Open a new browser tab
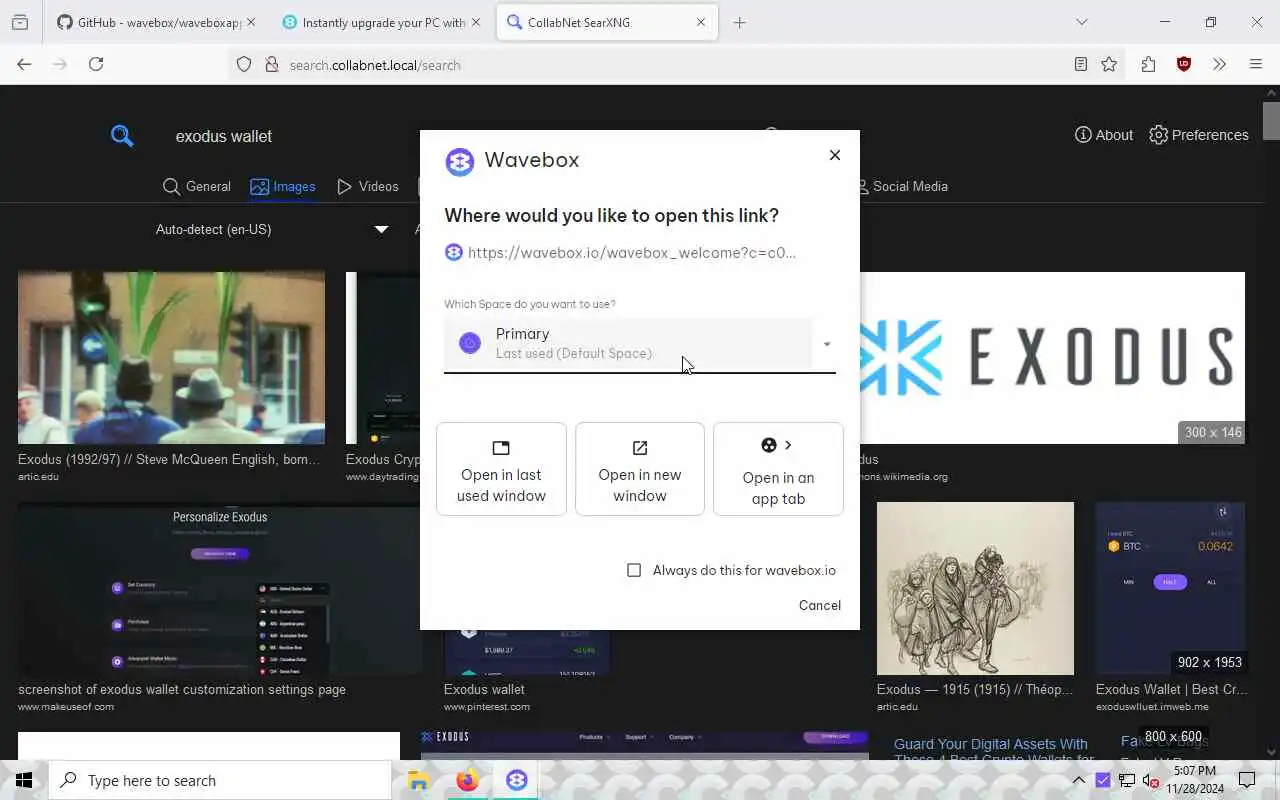Image resolution: width=1280 pixels, height=800 pixels. click(x=739, y=22)
